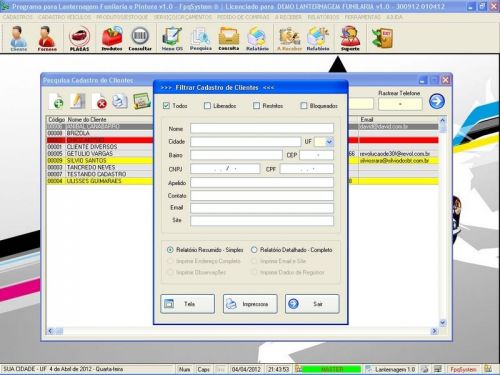Viewport: 500px width, 375px height.
Task: Click the Nome input field
Action: point(262,128)
